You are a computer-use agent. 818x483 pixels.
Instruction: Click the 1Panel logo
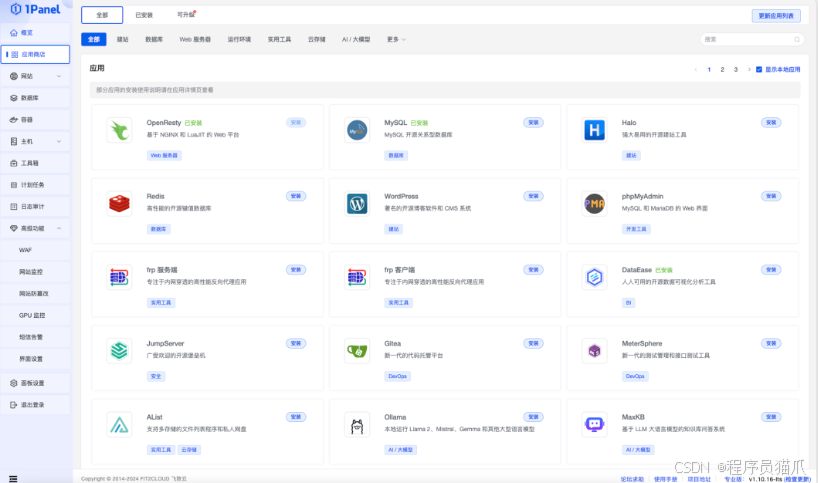click(35, 9)
